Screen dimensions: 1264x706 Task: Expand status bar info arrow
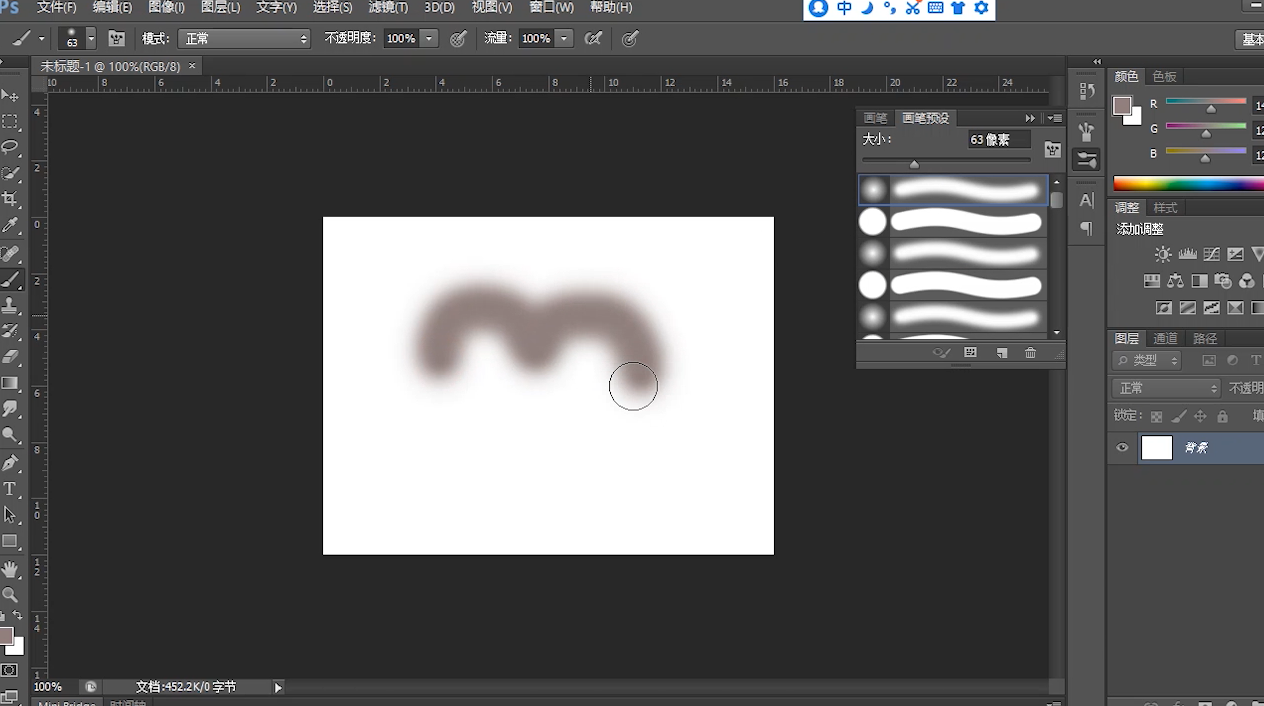[278, 687]
